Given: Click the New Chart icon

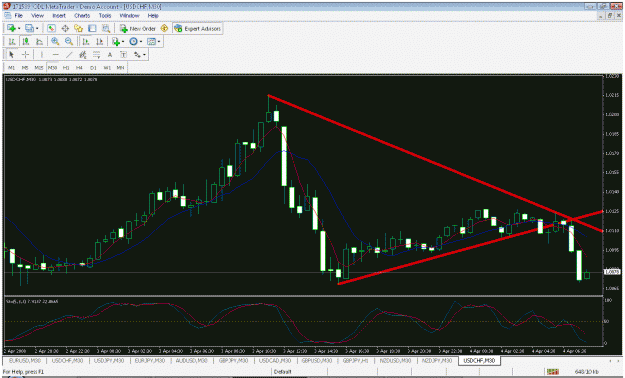Looking at the screenshot, I should coord(11,28).
